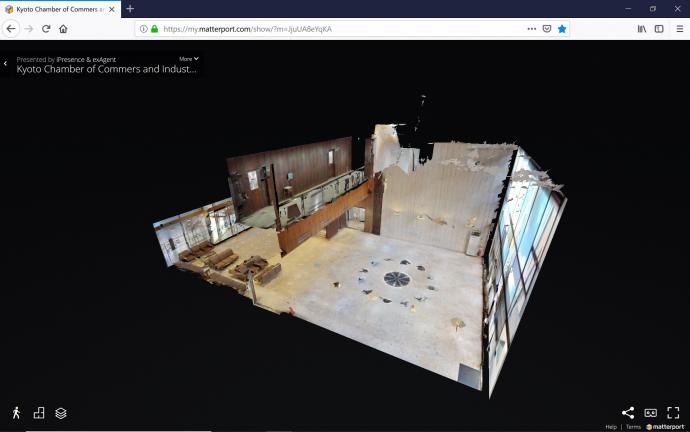690x432 pixels.
Task: Toggle bookmark star for this page
Action: coord(562,29)
